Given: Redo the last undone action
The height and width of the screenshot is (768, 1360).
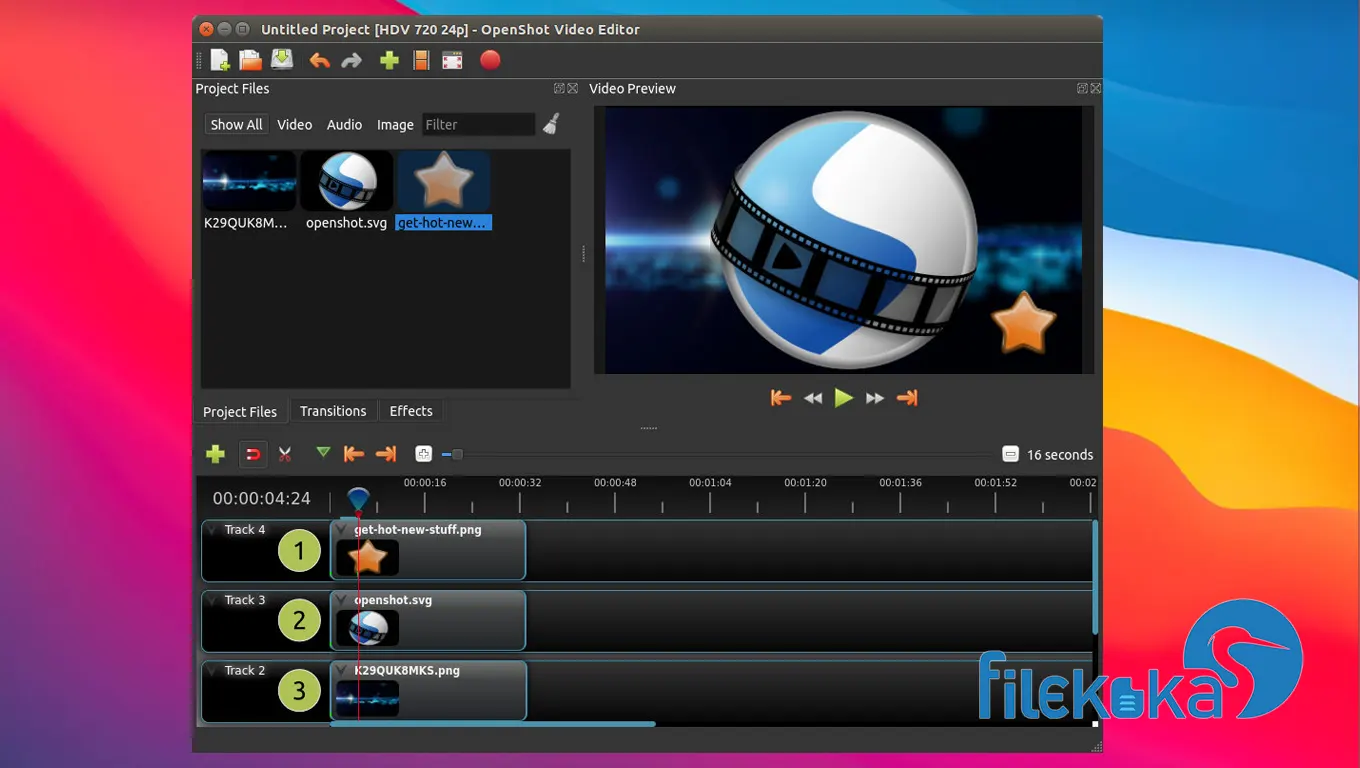Looking at the screenshot, I should tap(351, 61).
